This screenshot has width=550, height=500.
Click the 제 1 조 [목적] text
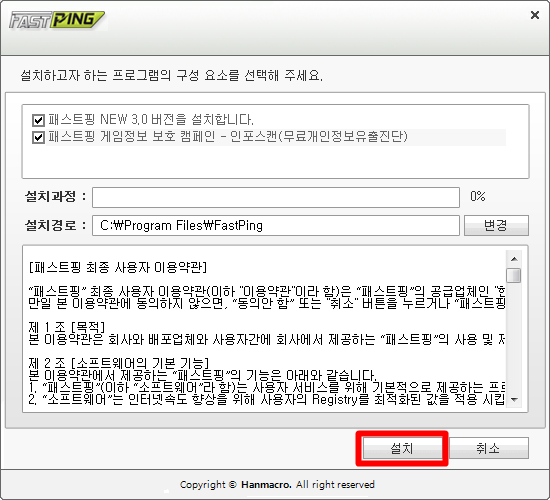tap(67, 327)
